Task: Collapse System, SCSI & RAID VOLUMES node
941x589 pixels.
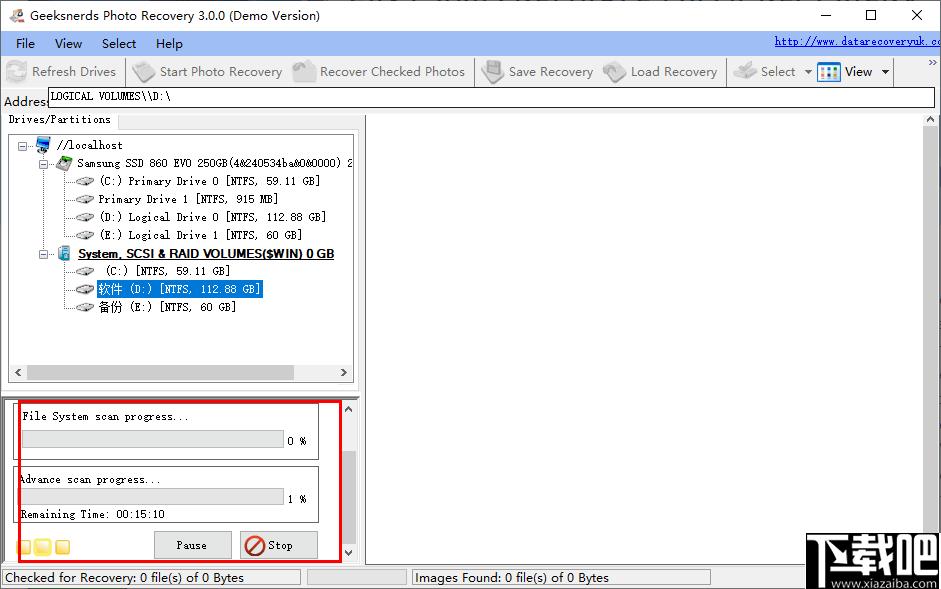Action: click(44, 254)
